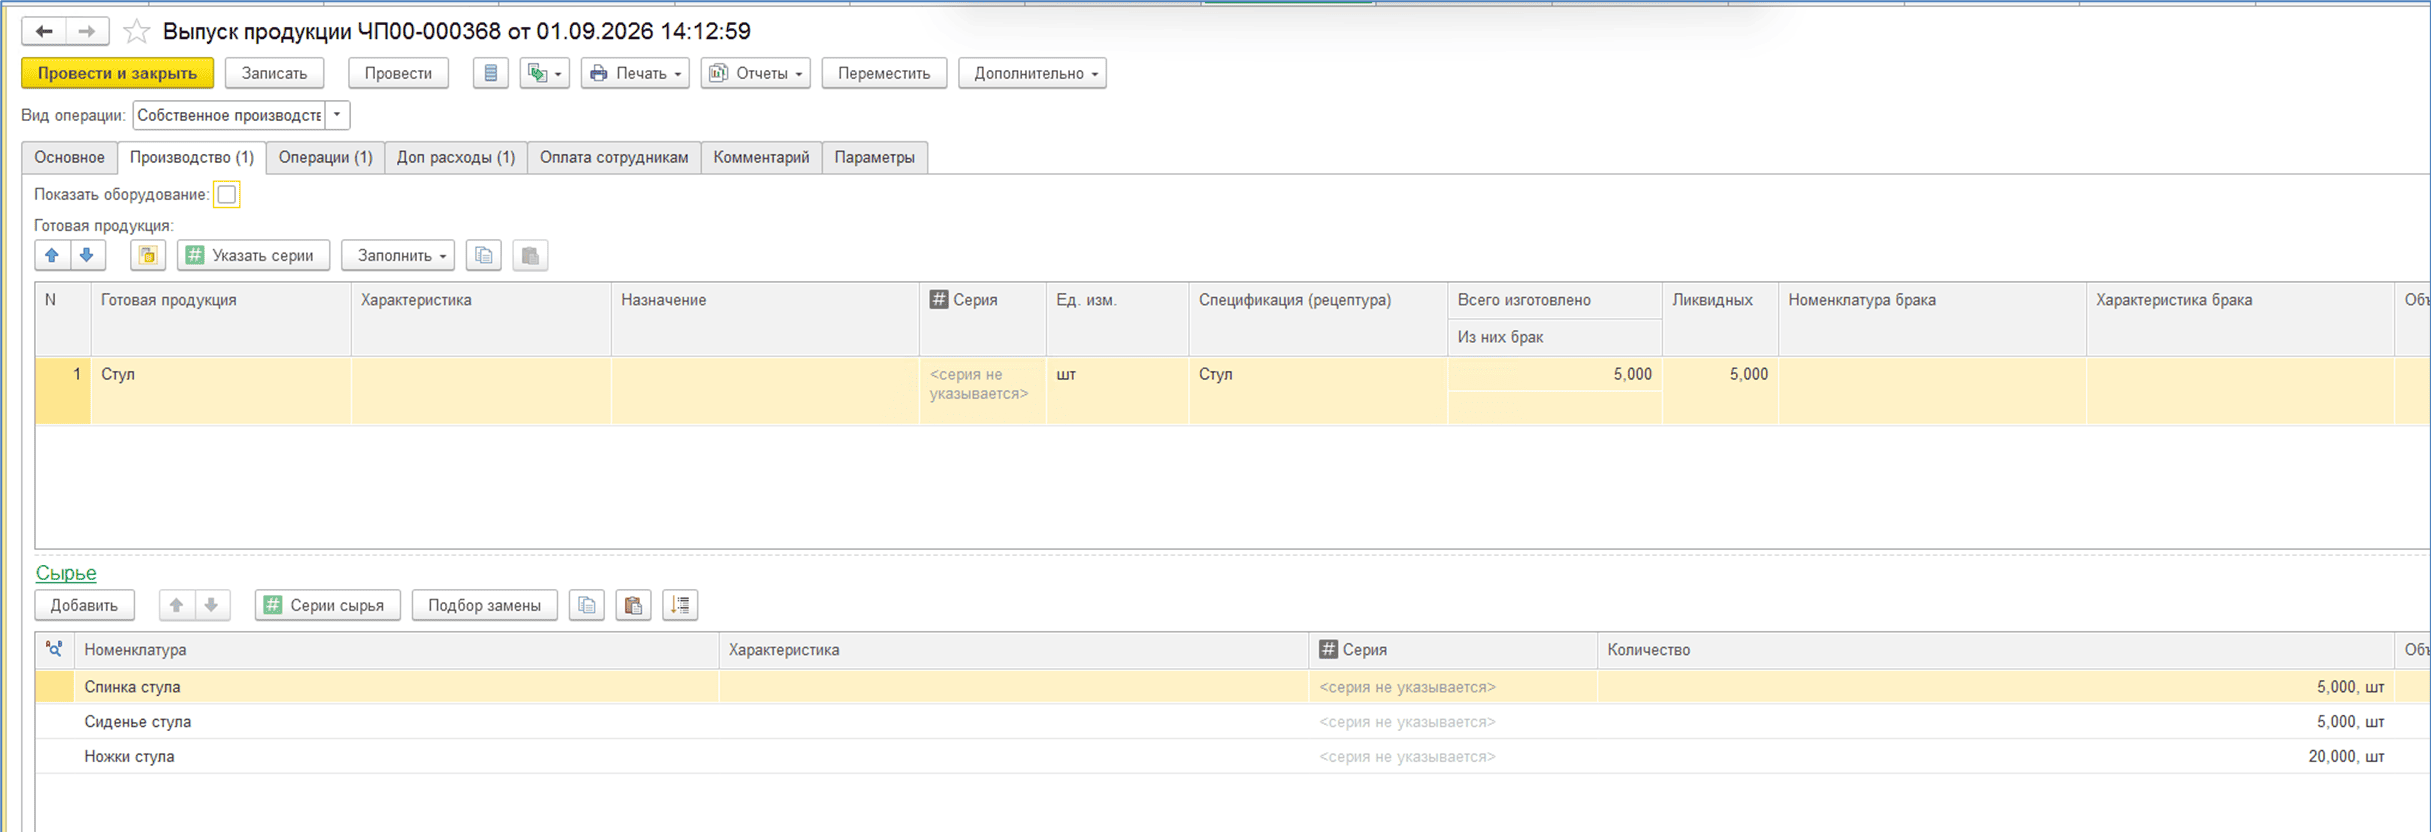The image size is (2431, 832).
Task: Click Подбор замены button
Action: tap(484, 605)
